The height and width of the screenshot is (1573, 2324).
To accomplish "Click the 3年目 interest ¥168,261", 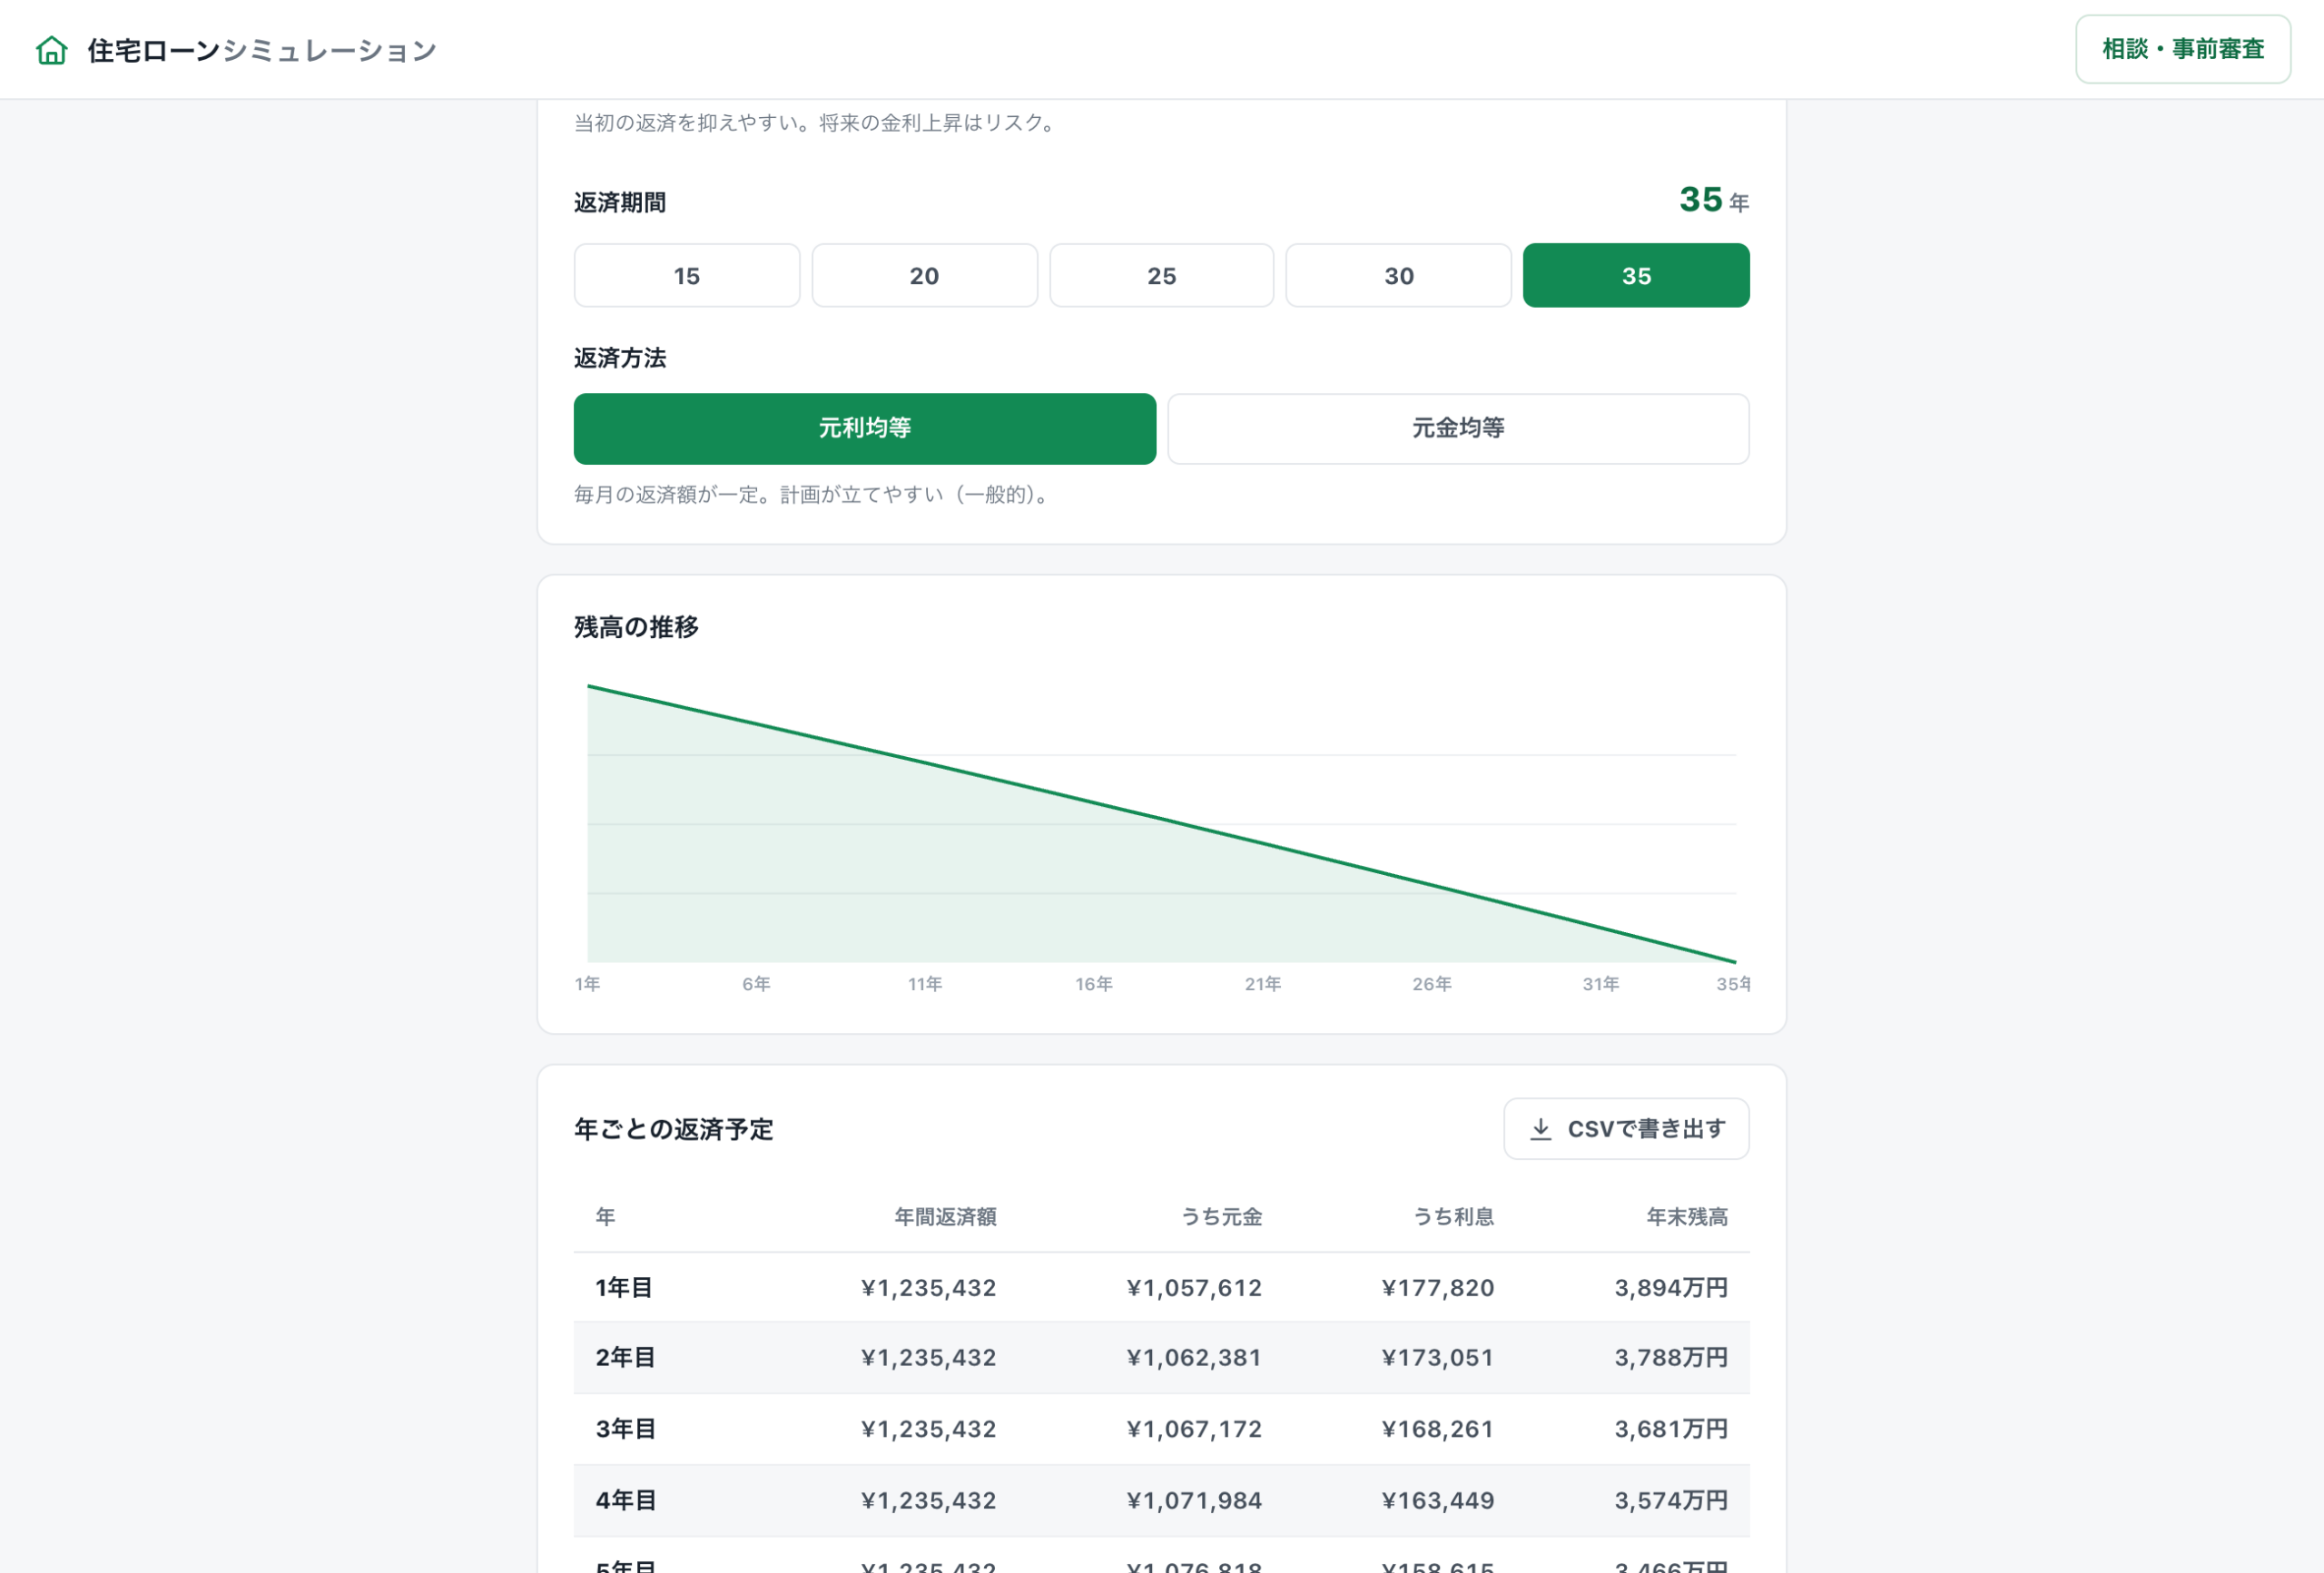I will click(x=1438, y=1430).
